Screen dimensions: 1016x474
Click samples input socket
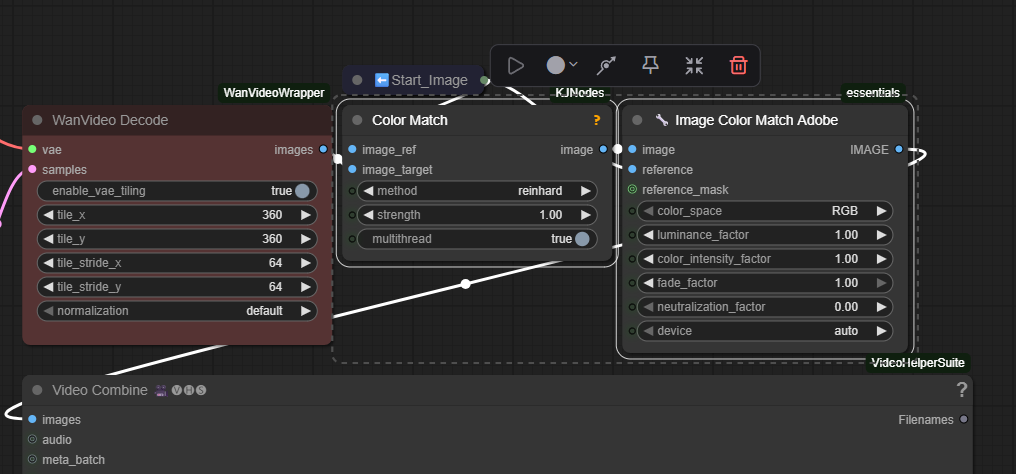click(x=32, y=170)
